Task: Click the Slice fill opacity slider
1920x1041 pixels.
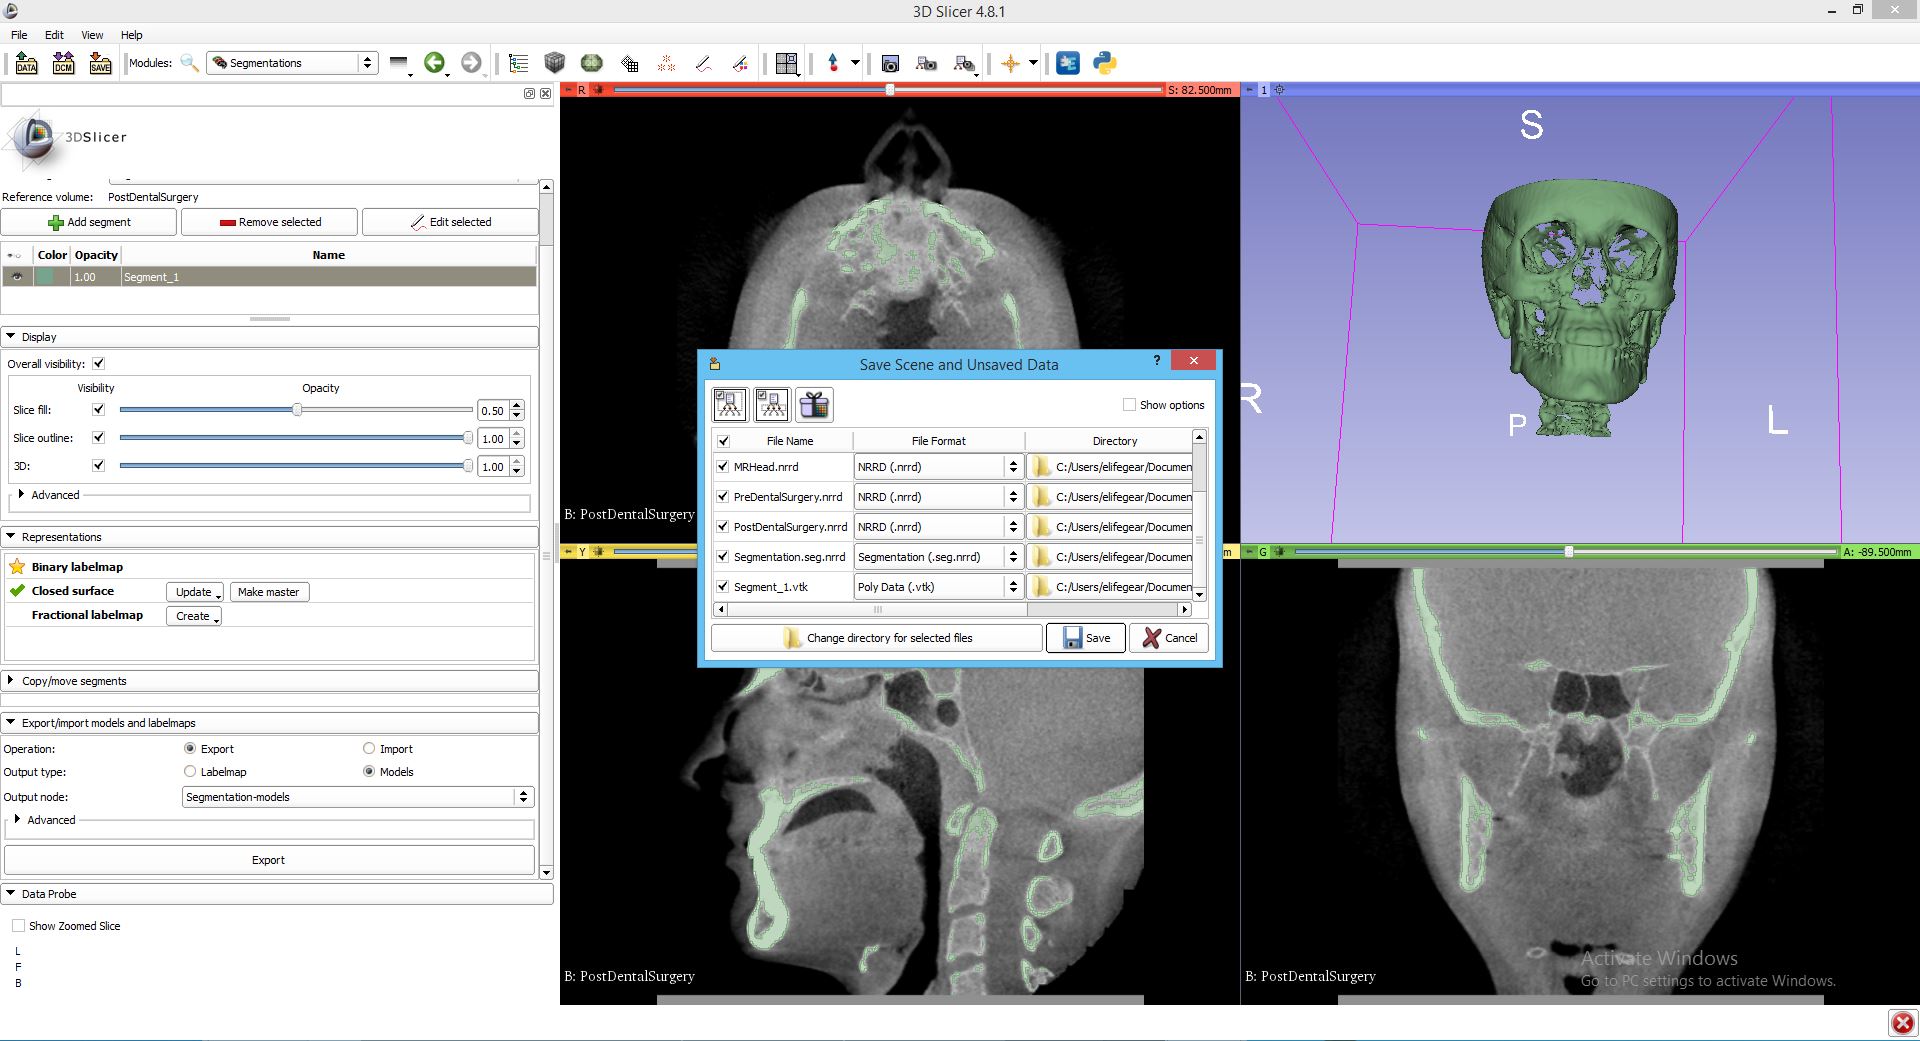Action: point(296,410)
